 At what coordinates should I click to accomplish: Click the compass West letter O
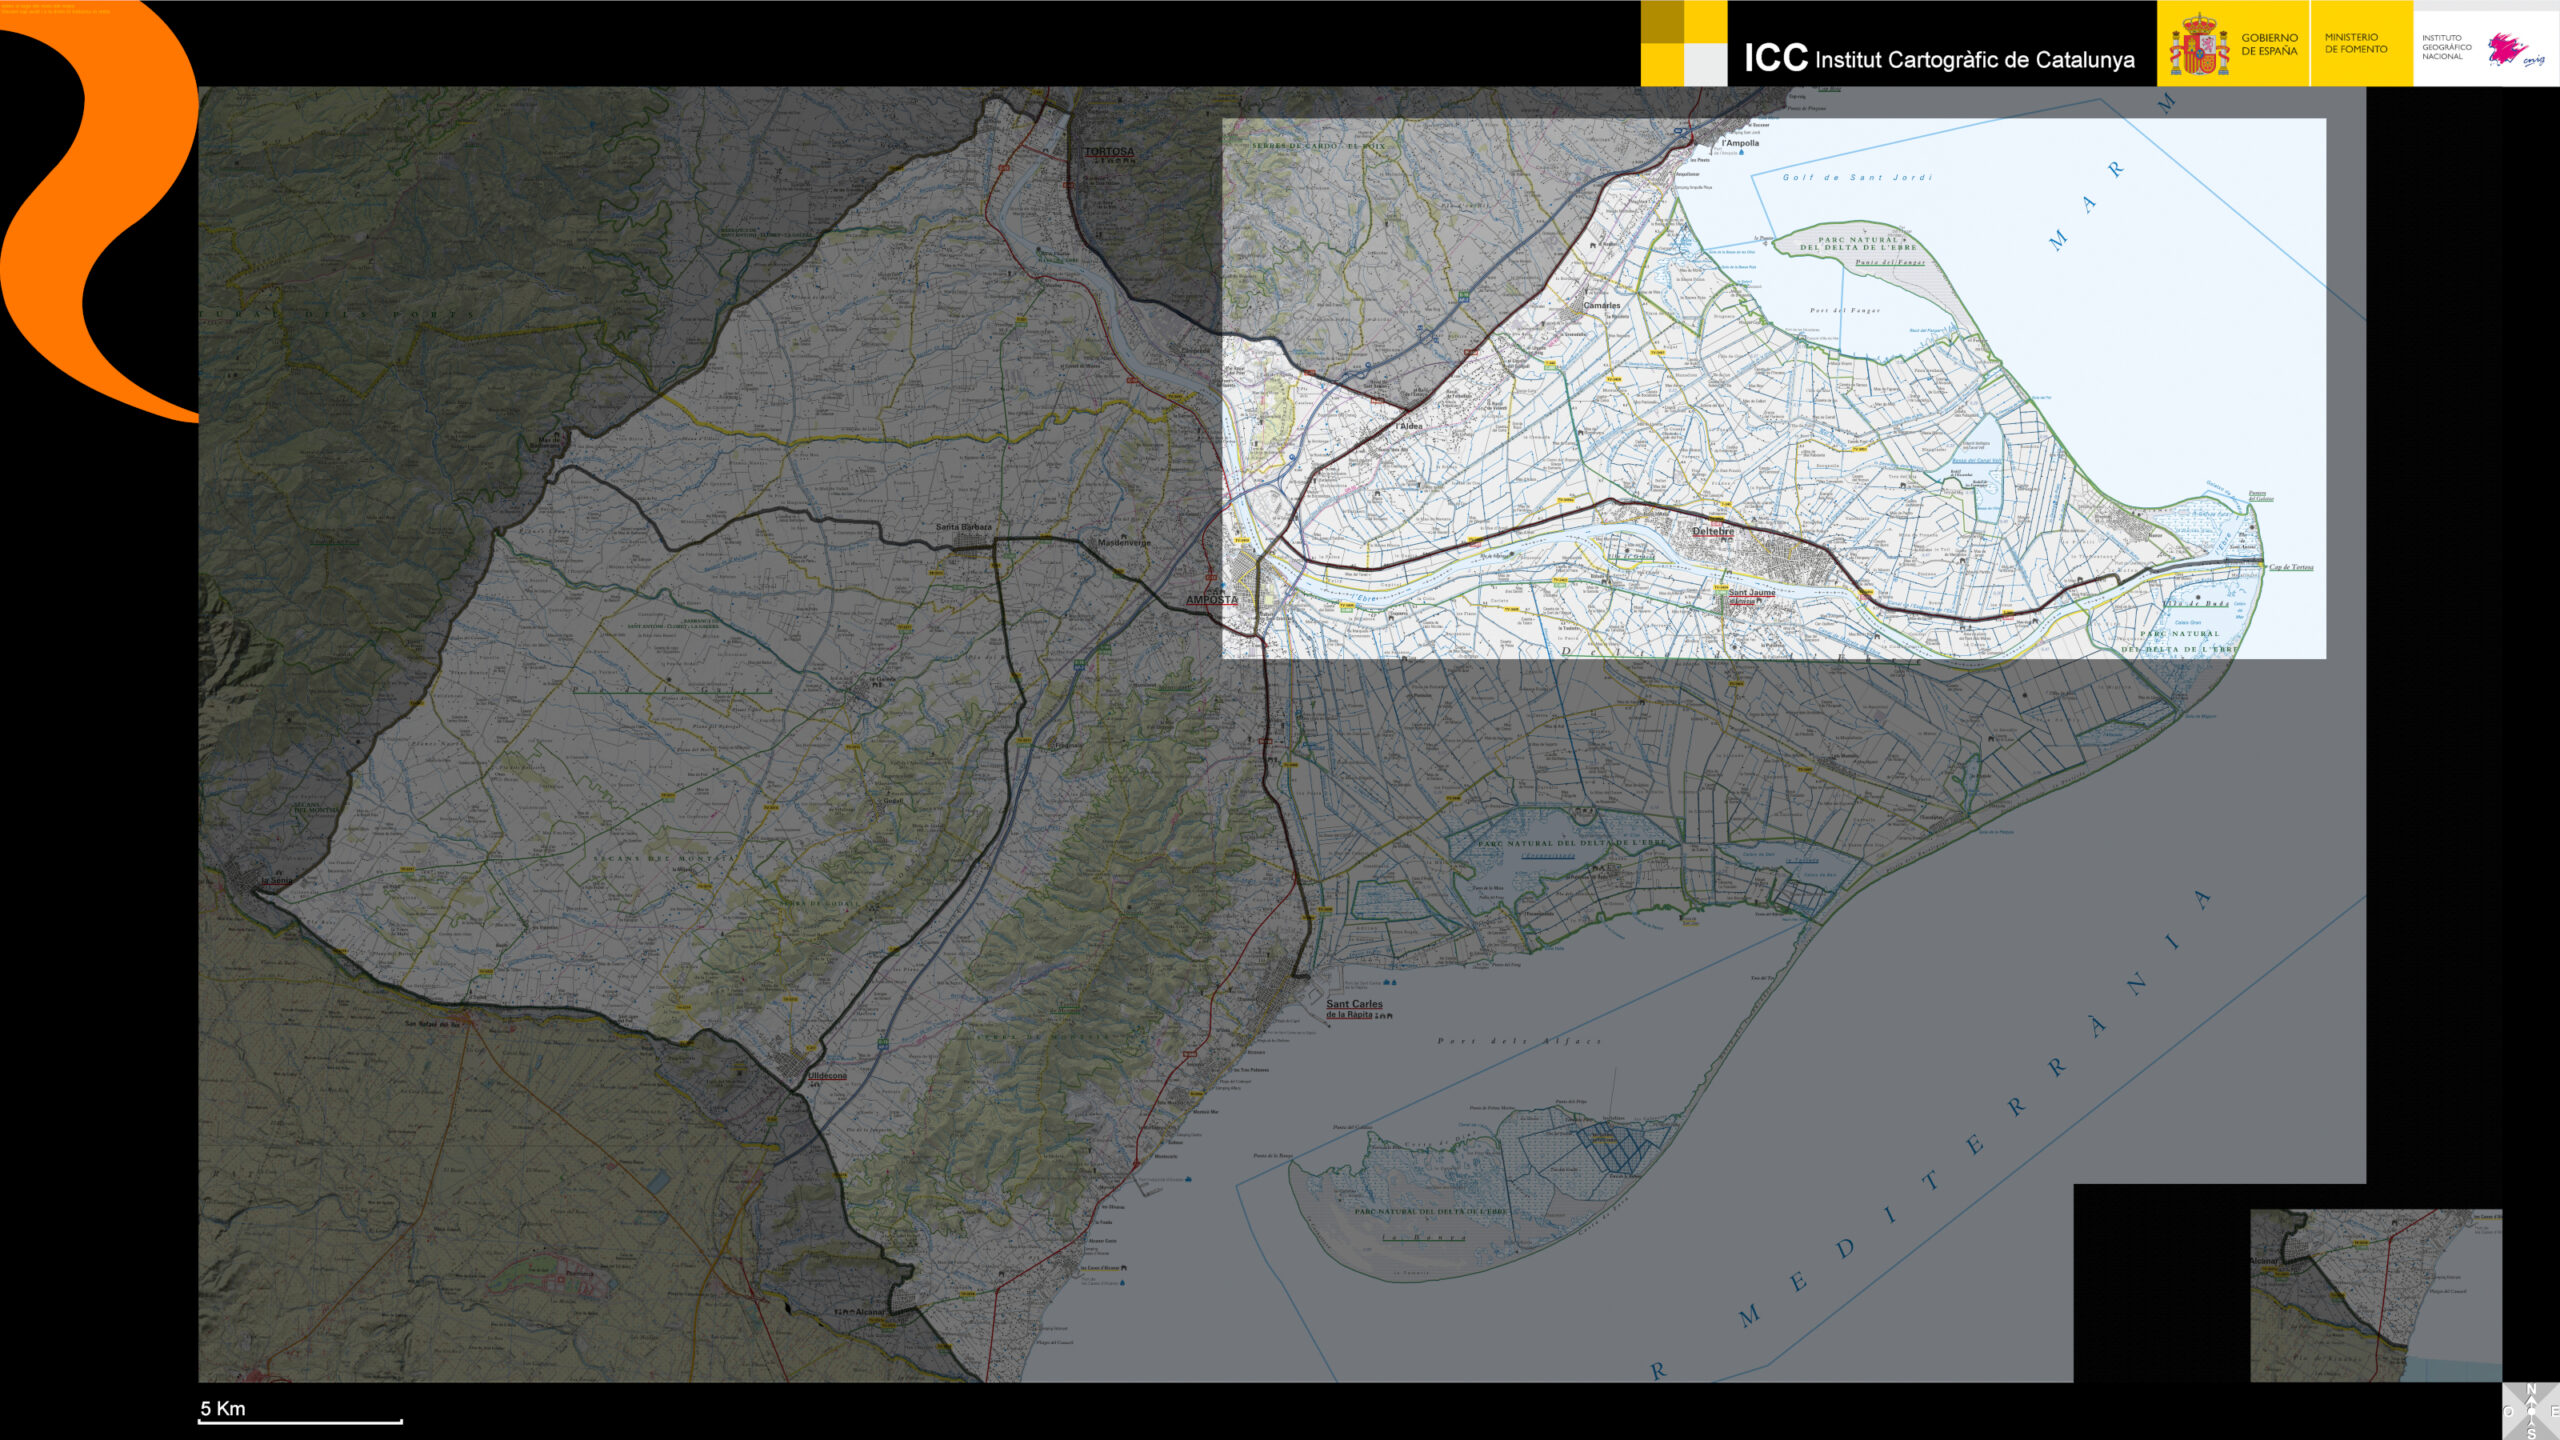(2509, 1411)
